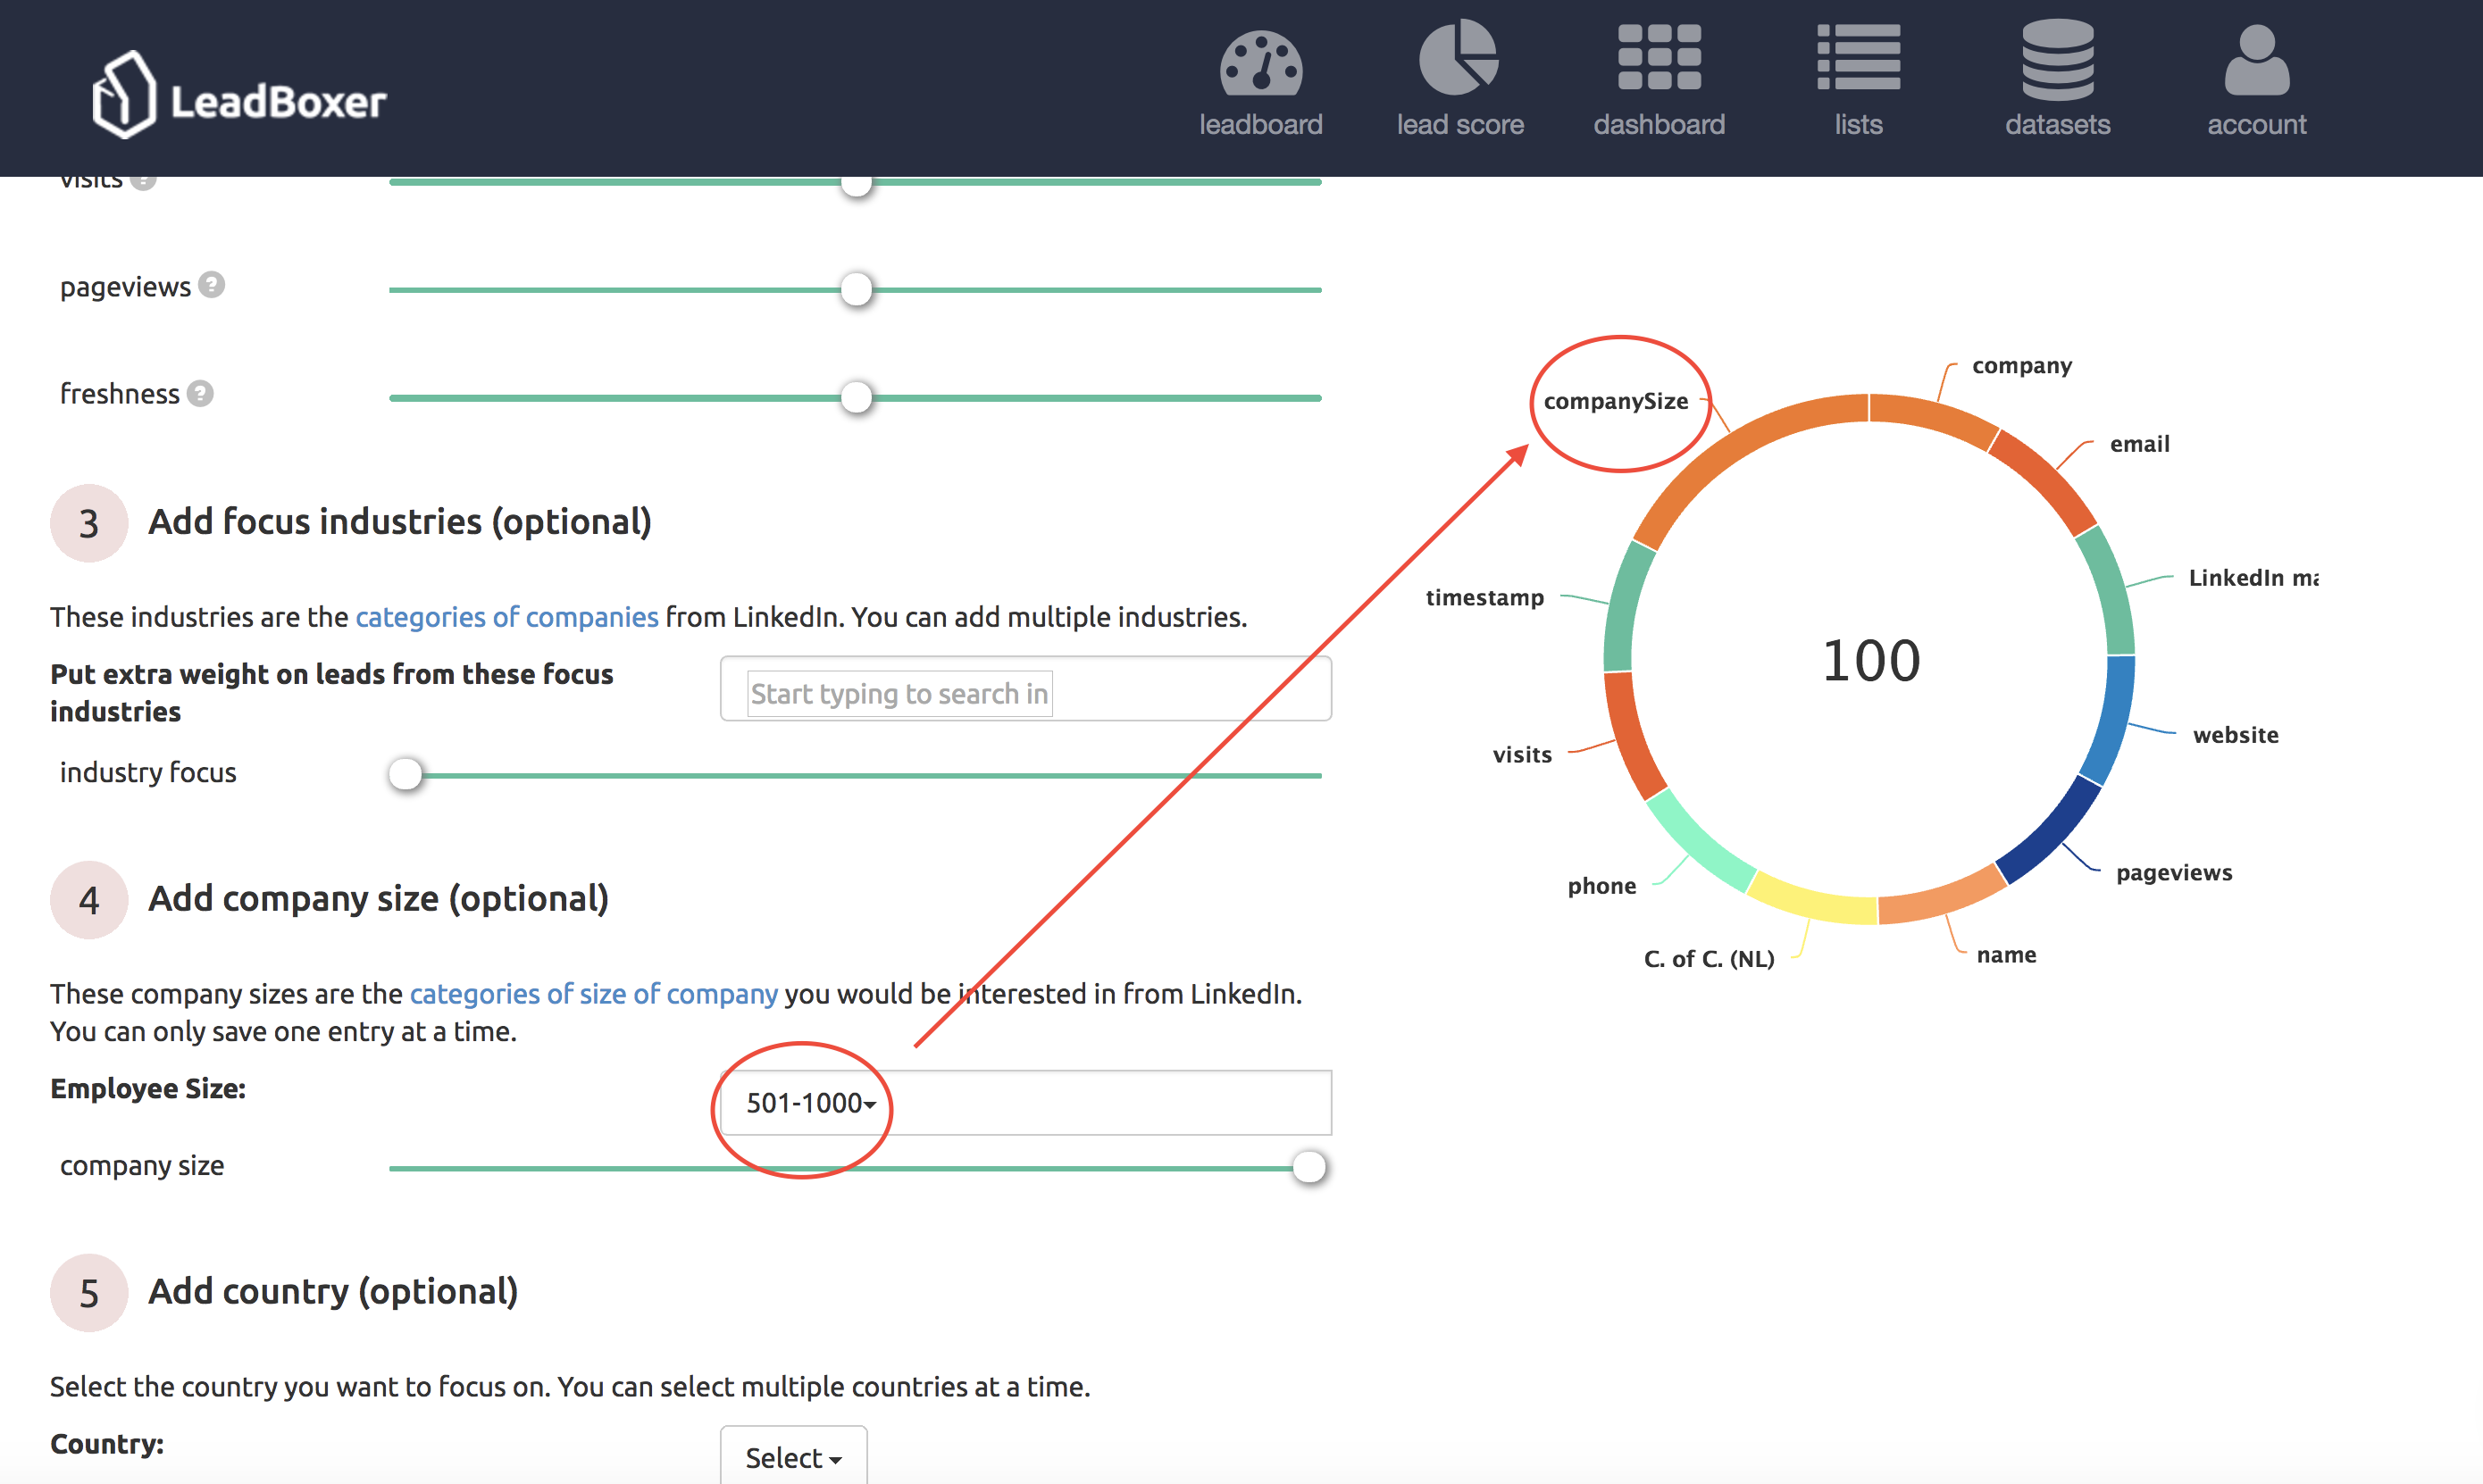
Task: Click the help icon next to freshness
Action: (203, 394)
